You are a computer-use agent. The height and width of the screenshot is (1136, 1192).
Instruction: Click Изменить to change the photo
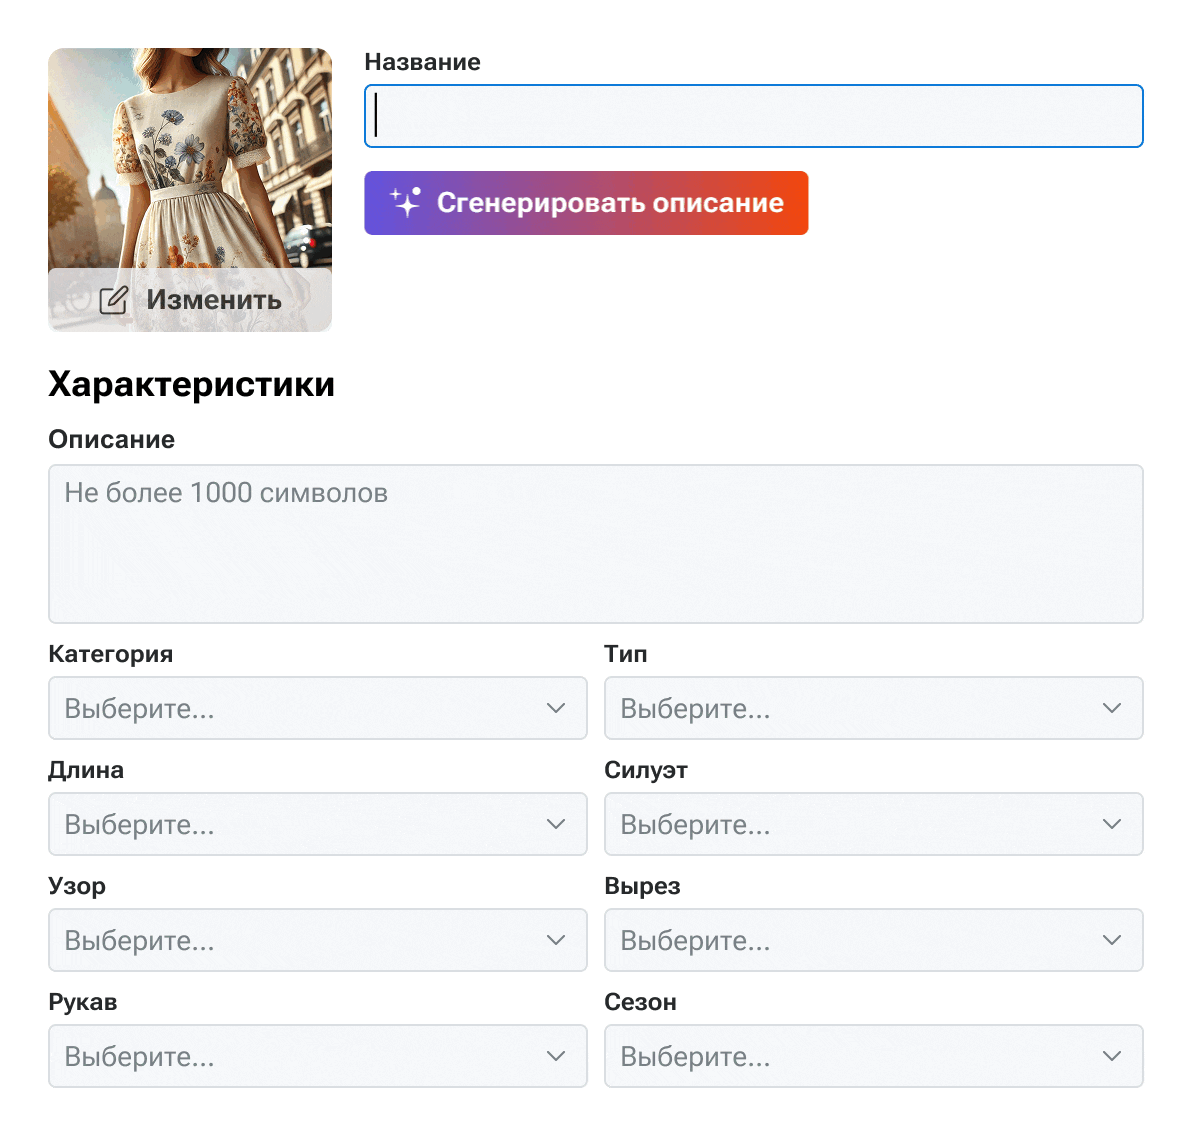(x=213, y=300)
